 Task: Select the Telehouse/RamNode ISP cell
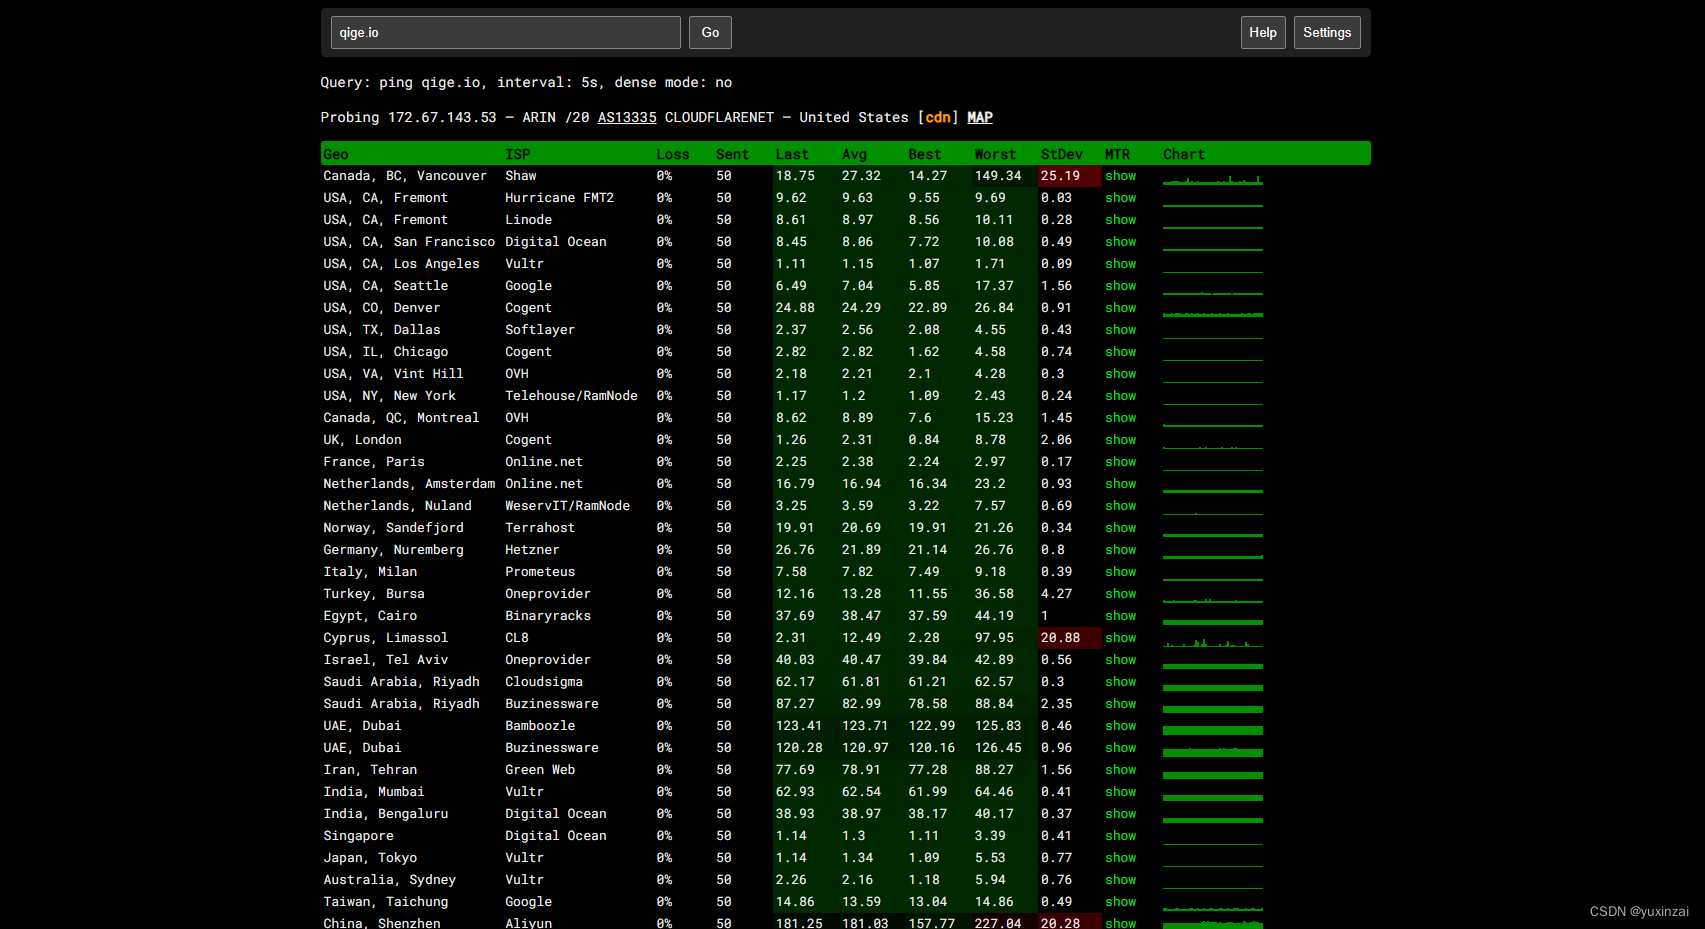pyautogui.click(x=571, y=396)
